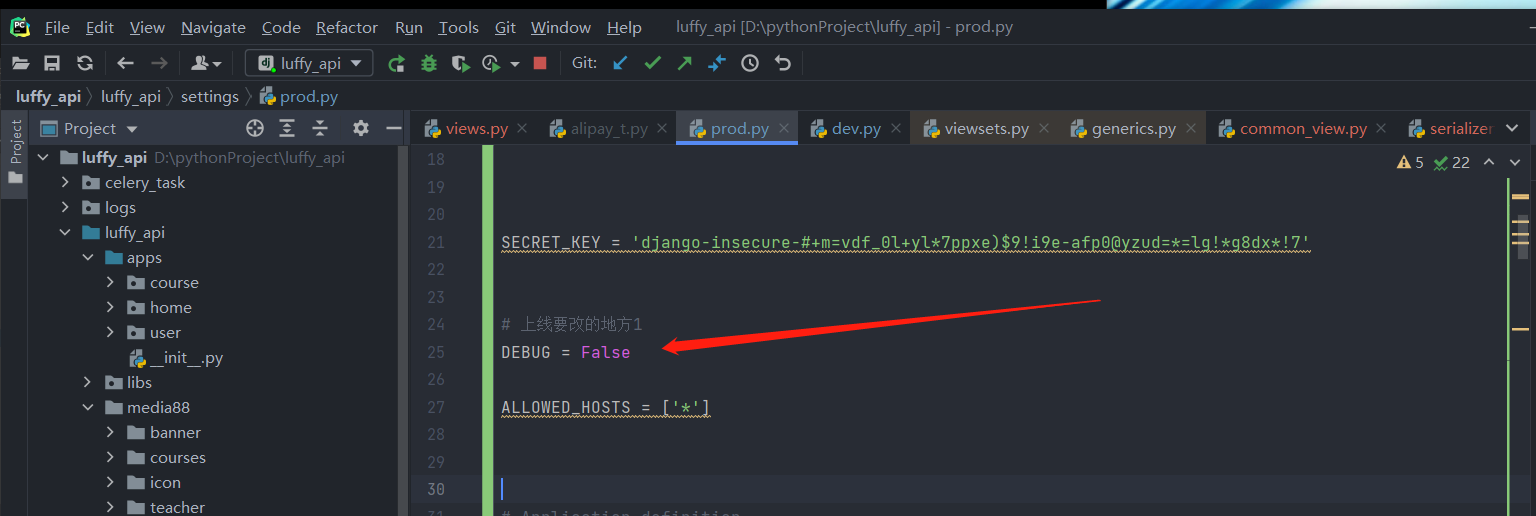This screenshot has height=516, width=1536.
Task: Push commits with the green arrow icon
Action: 684,63
